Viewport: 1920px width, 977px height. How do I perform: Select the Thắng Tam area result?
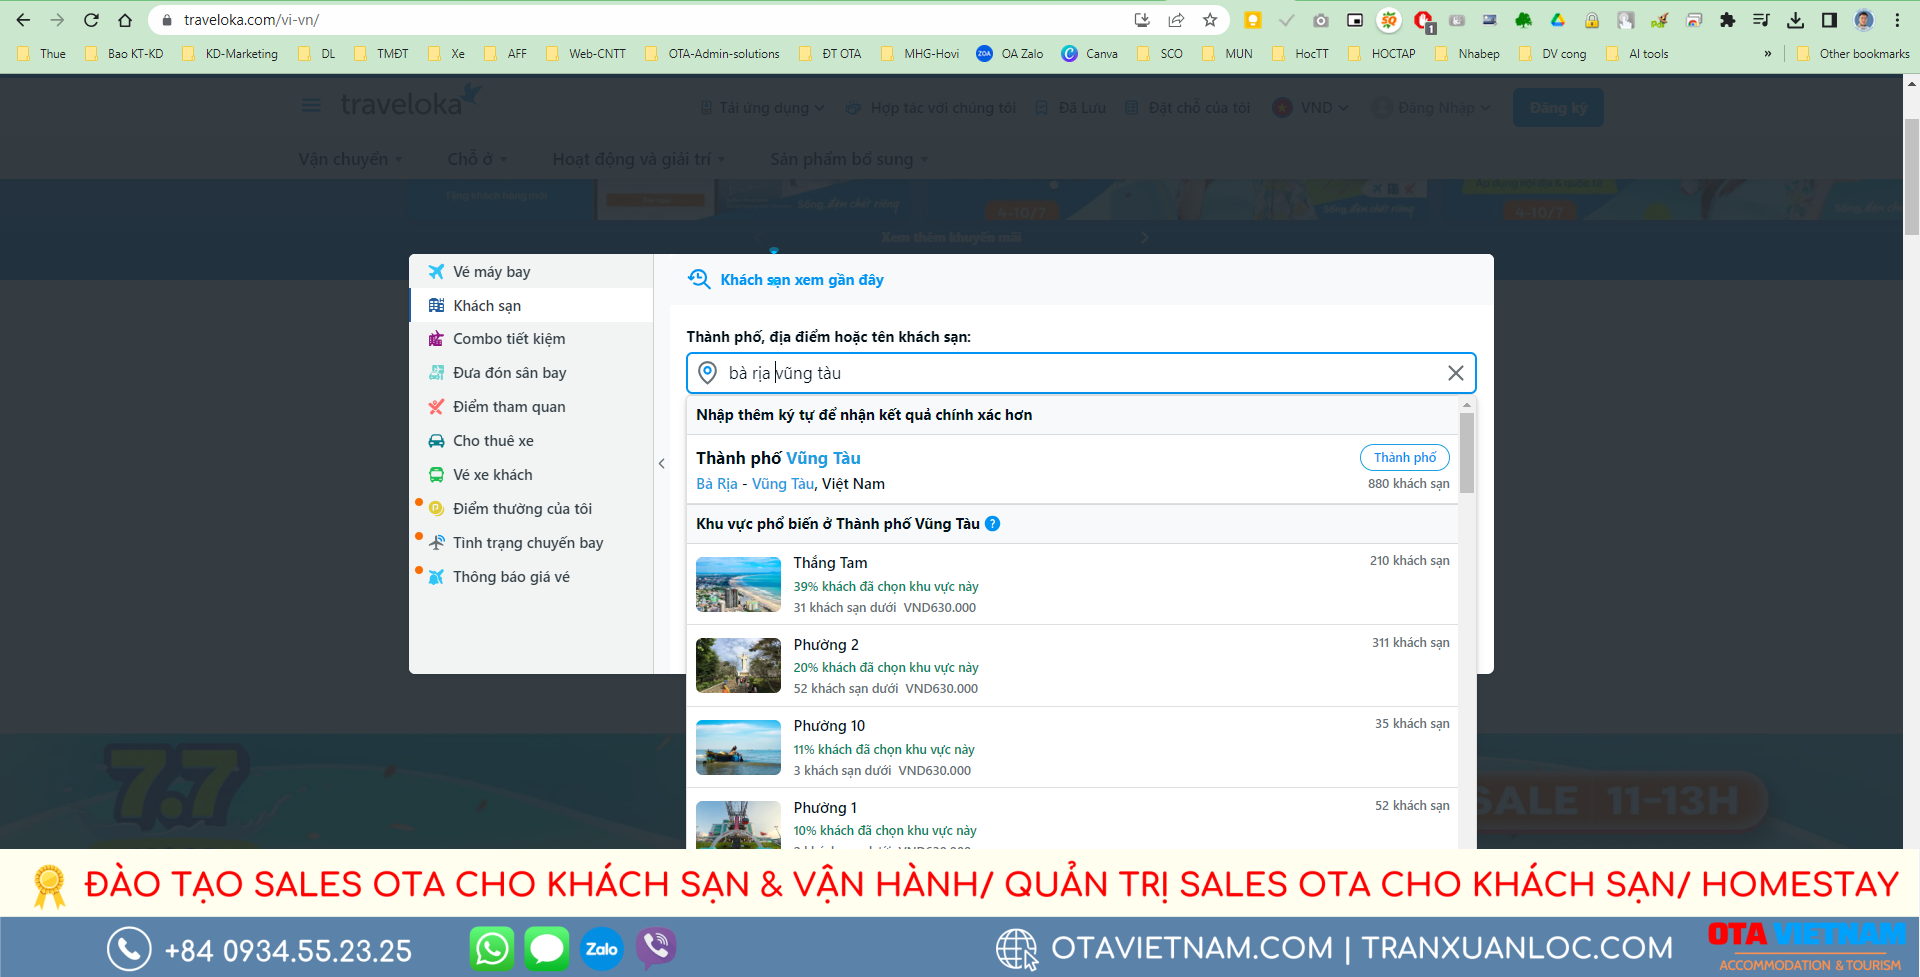1072,585
